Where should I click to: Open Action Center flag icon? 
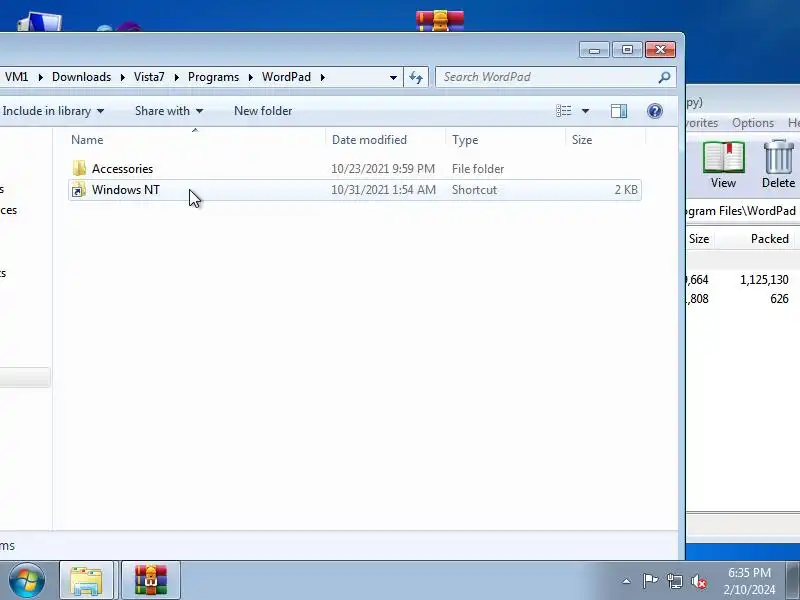click(x=650, y=581)
